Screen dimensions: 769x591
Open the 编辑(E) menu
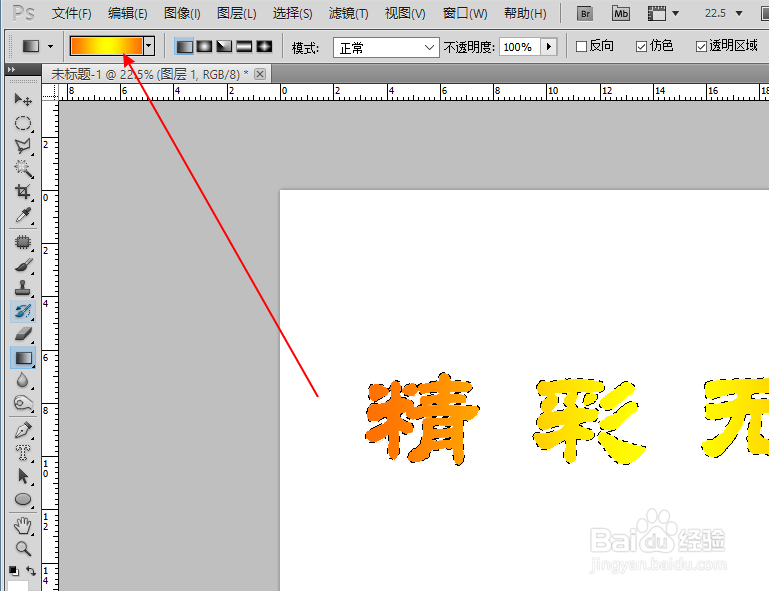pyautogui.click(x=128, y=13)
